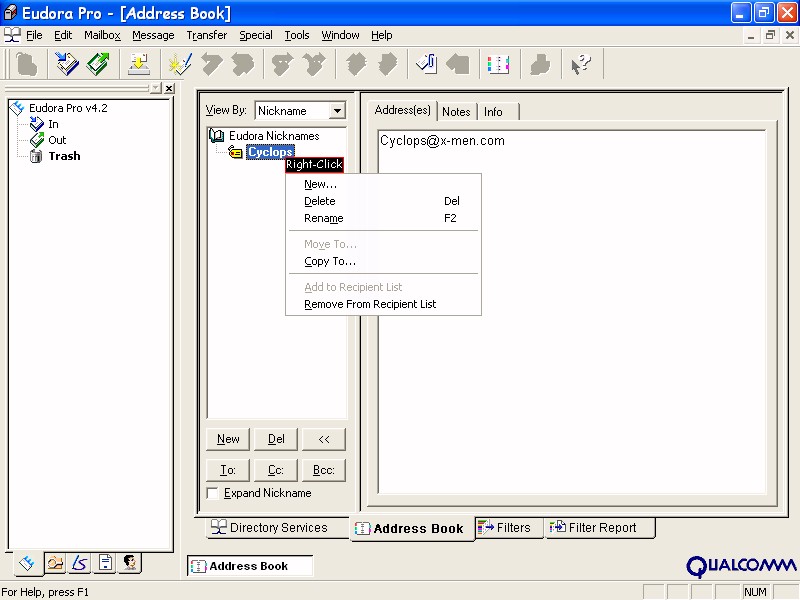Choose Rename from context menu
The width and height of the screenshot is (800, 600).
[x=383, y=218]
